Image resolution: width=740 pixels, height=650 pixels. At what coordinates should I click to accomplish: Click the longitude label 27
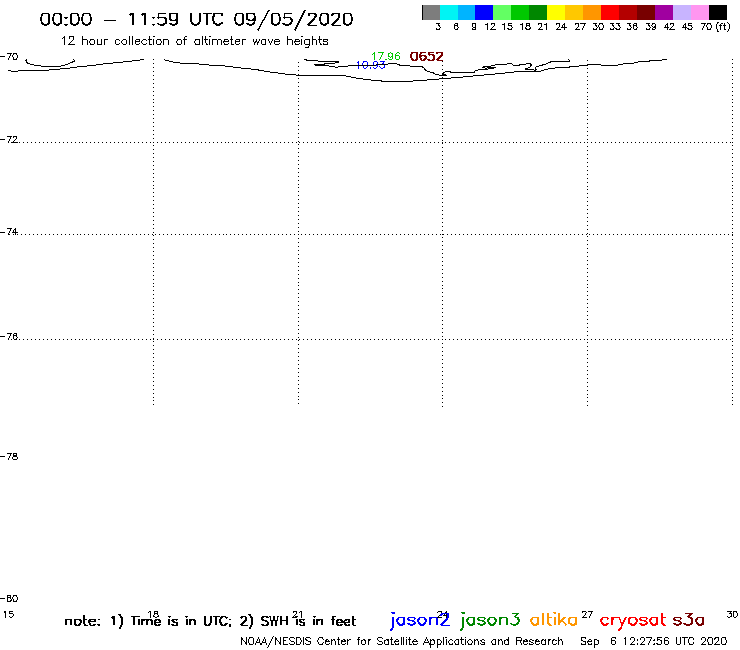(587, 614)
